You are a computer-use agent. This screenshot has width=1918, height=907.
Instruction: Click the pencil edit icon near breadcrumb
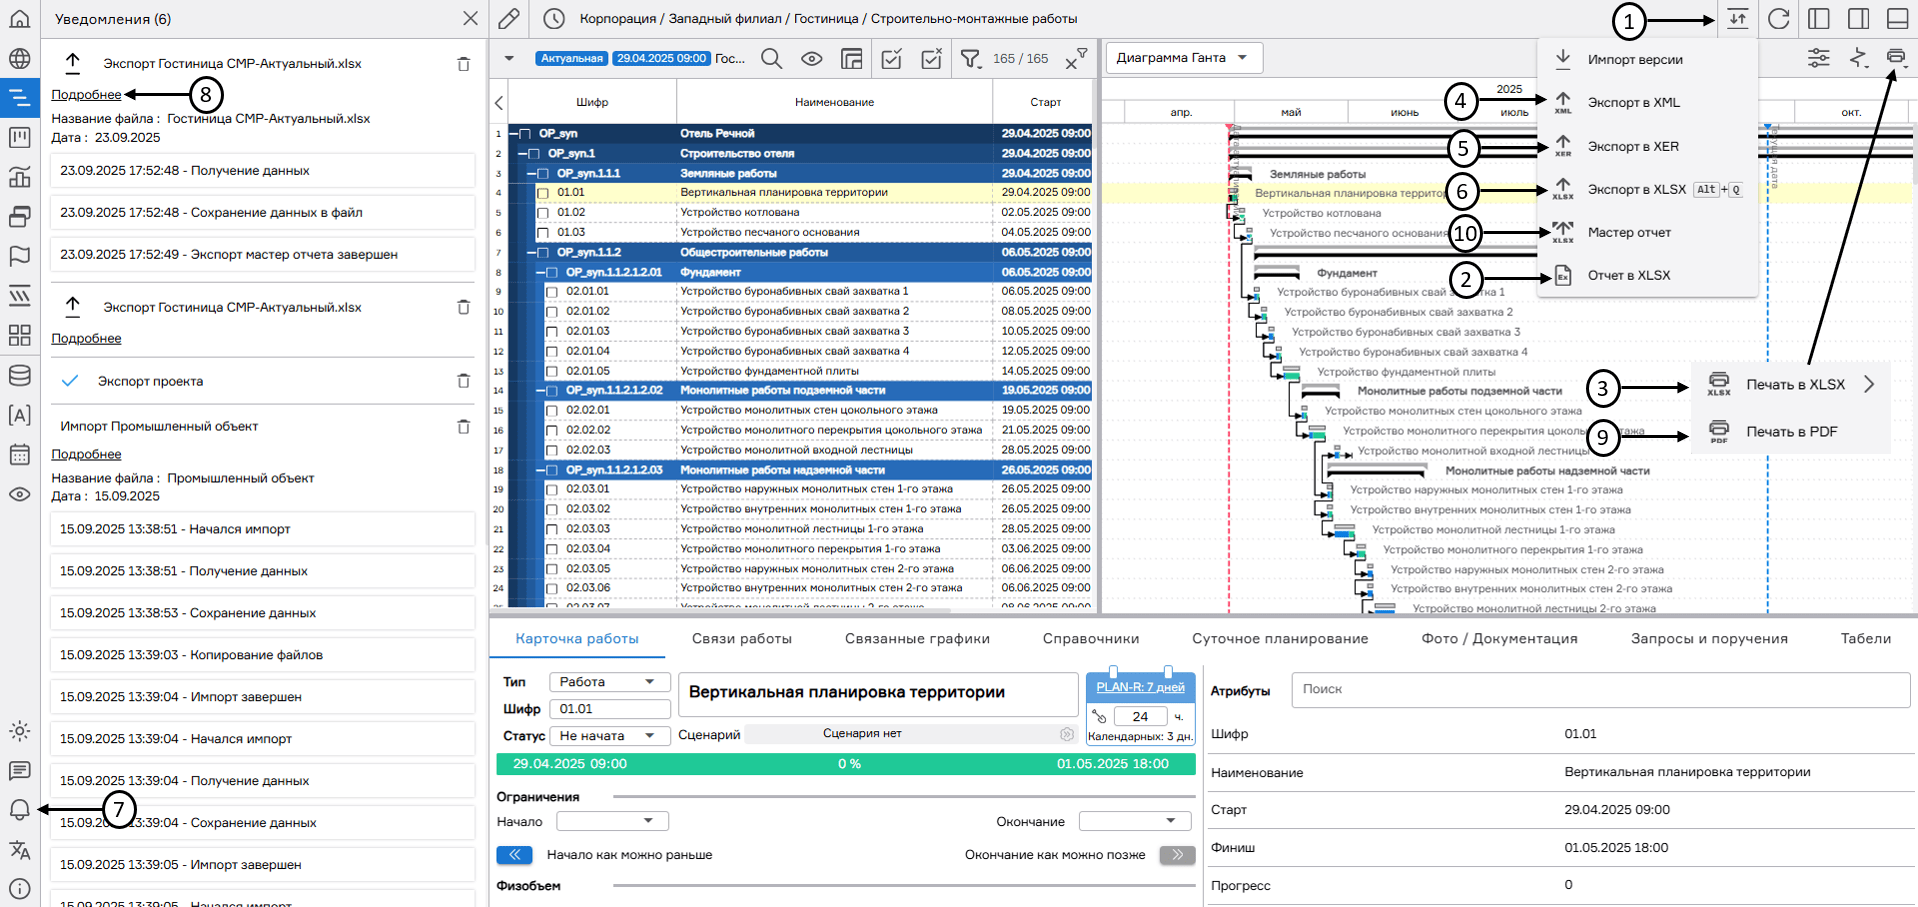pyautogui.click(x=509, y=19)
